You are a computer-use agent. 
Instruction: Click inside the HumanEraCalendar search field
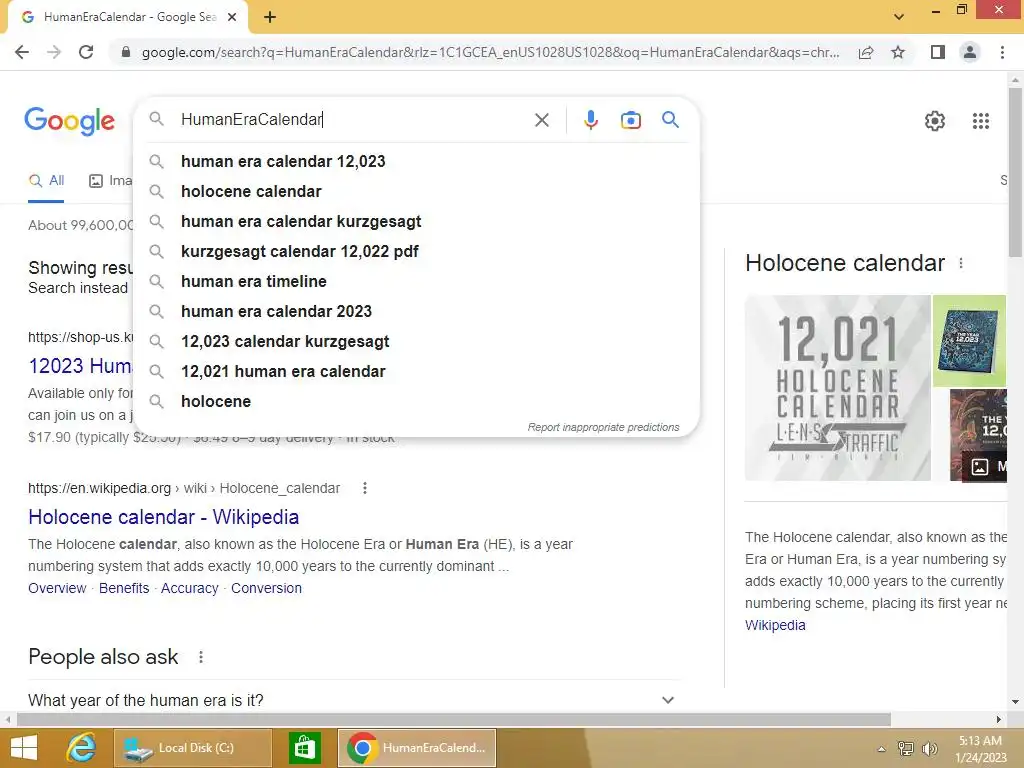pyautogui.click(x=353, y=120)
